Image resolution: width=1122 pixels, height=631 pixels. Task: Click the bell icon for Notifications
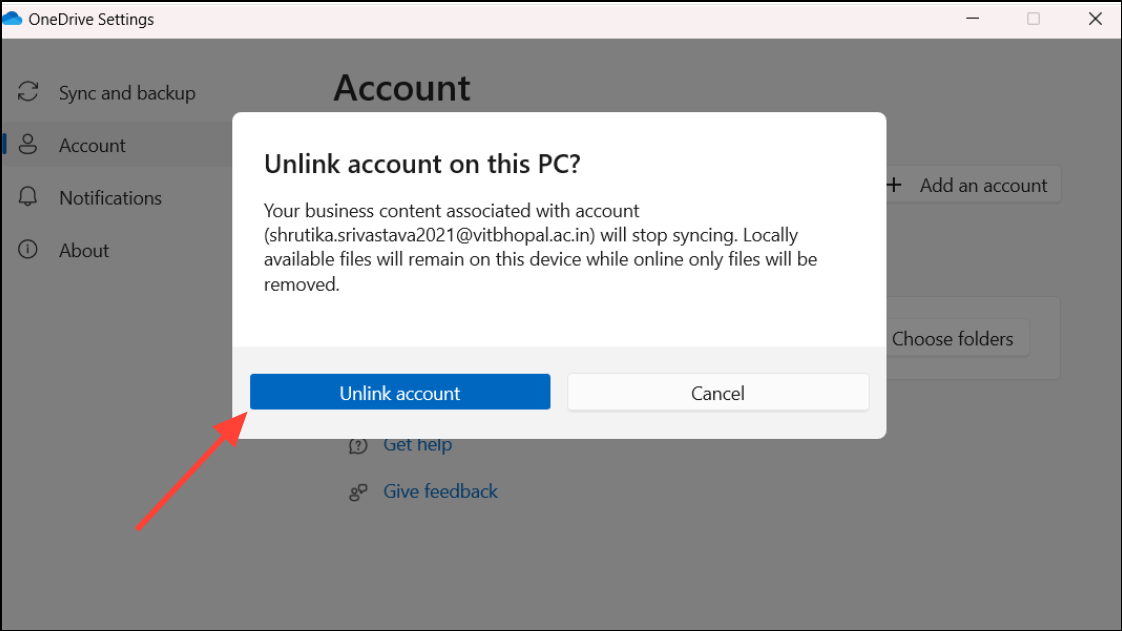(x=28, y=197)
